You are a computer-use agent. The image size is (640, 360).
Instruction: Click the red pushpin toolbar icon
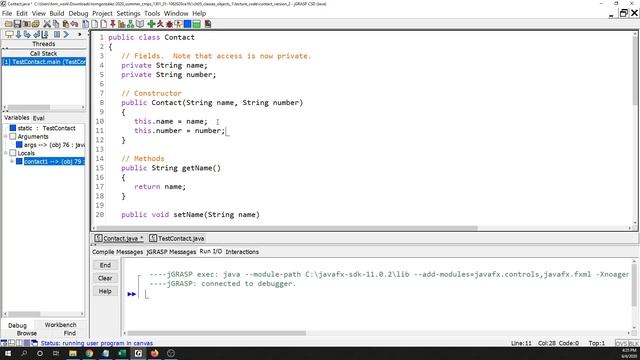pos(113,24)
